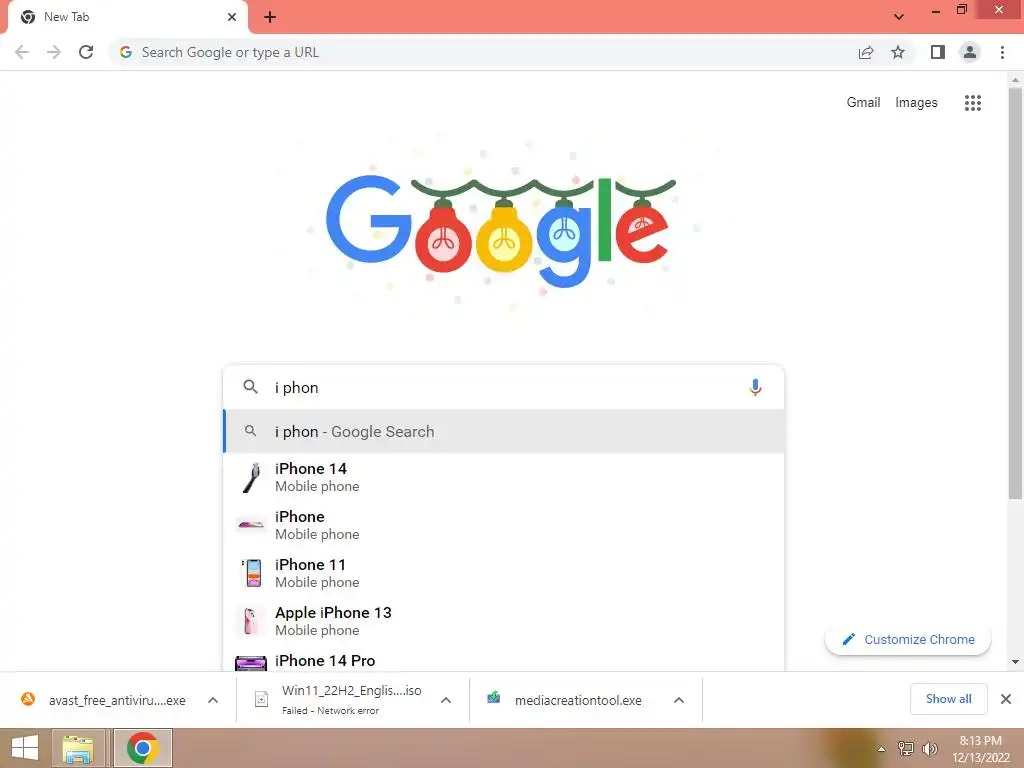Open File Explorer from the taskbar
The image size is (1024, 768).
coord(78,748)
